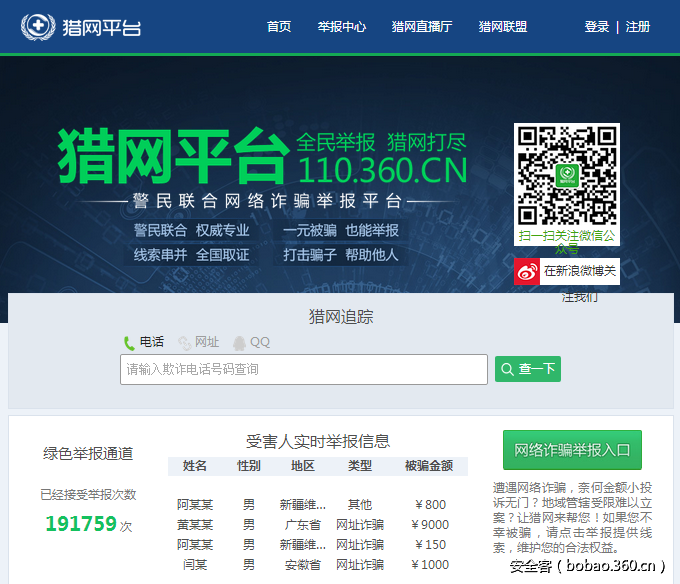
Task: Select the 电话 search tab
Action: [x=152, y=342]
